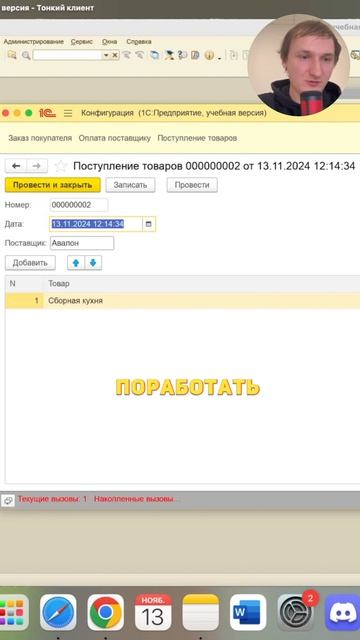The image size is (360, 640).
Task: Open Launchpad from the Dock
Action: point(12,612)
